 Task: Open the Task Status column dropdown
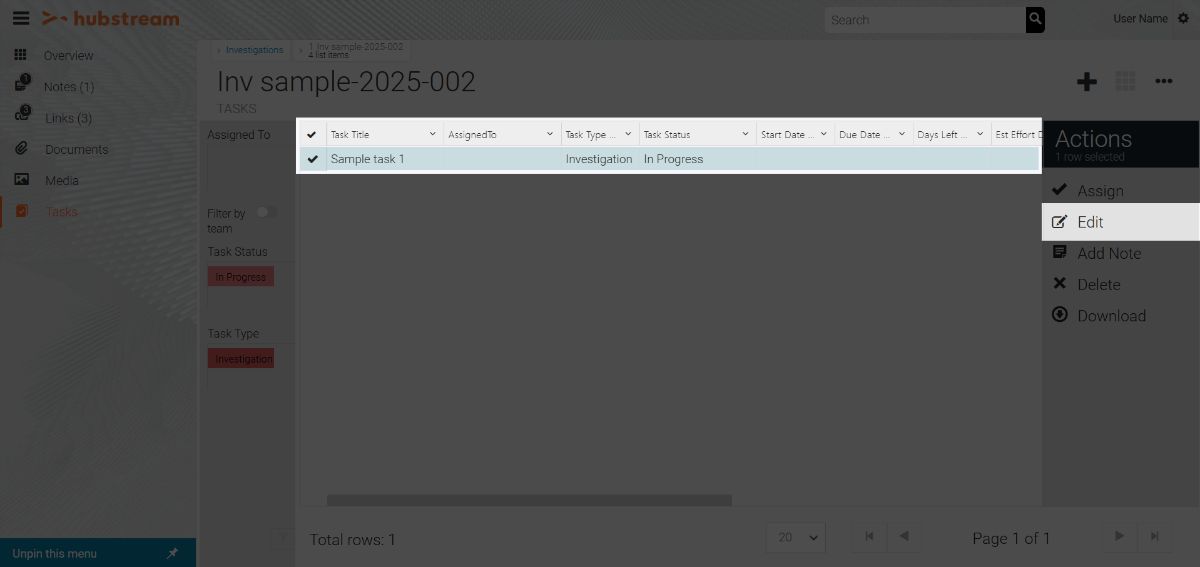coord(746,134)
